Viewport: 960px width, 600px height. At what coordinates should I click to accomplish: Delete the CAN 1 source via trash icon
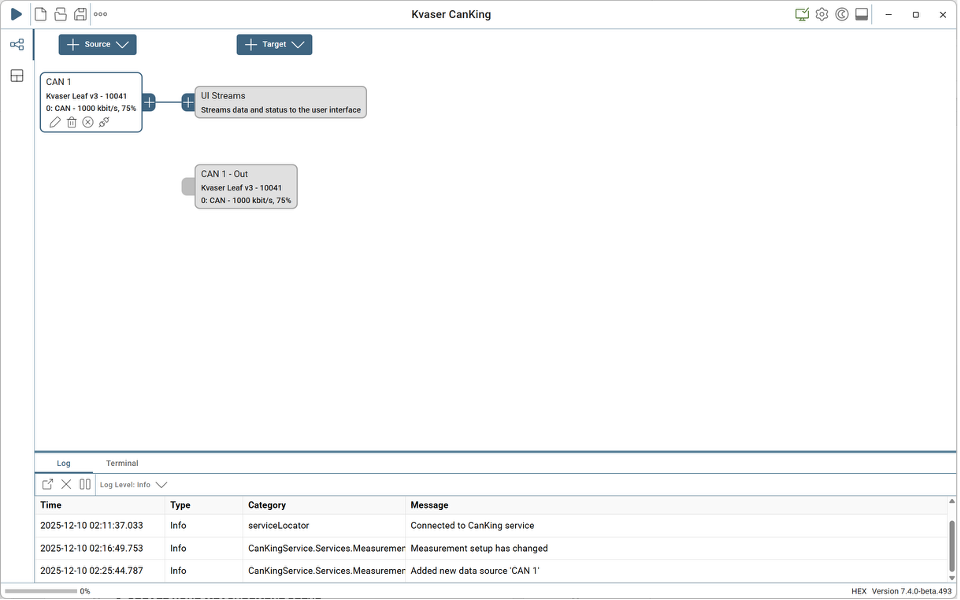[x=72, y=122]
